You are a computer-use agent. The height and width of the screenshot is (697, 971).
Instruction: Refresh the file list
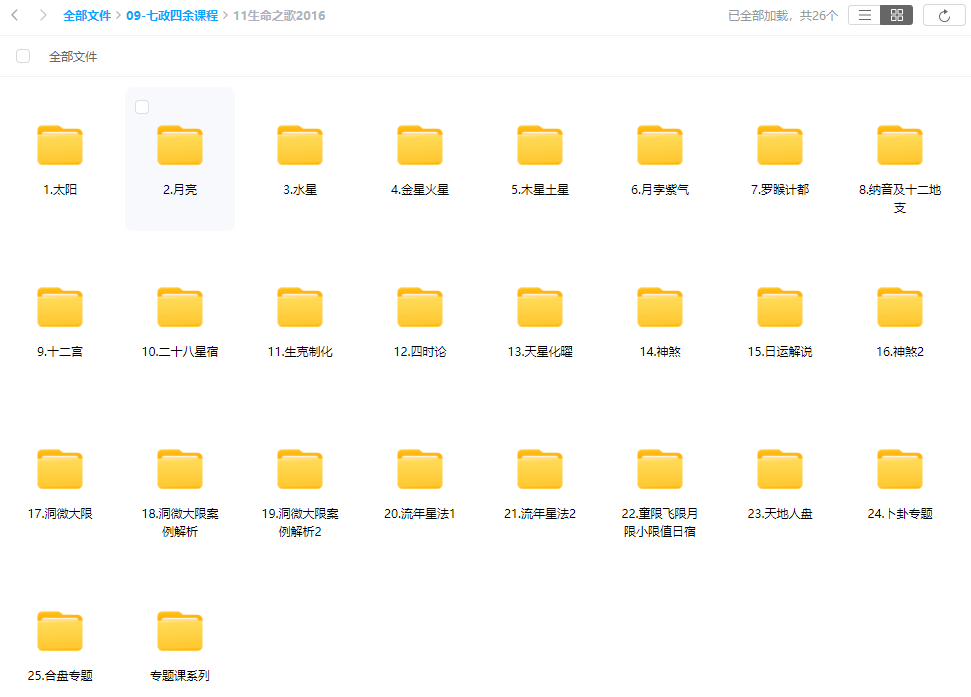pos(944,15)
